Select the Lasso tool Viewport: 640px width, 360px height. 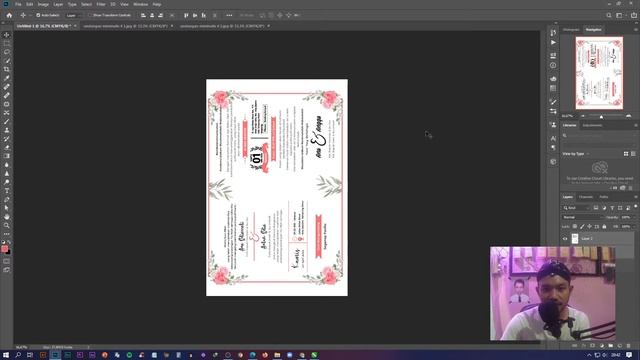click(7, 52)
